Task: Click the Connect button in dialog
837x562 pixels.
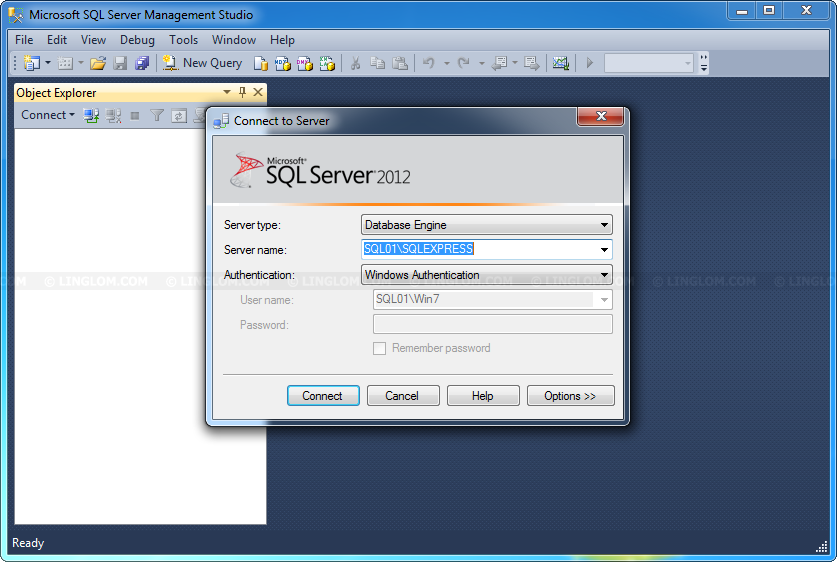Action: (x=323, y=395)
